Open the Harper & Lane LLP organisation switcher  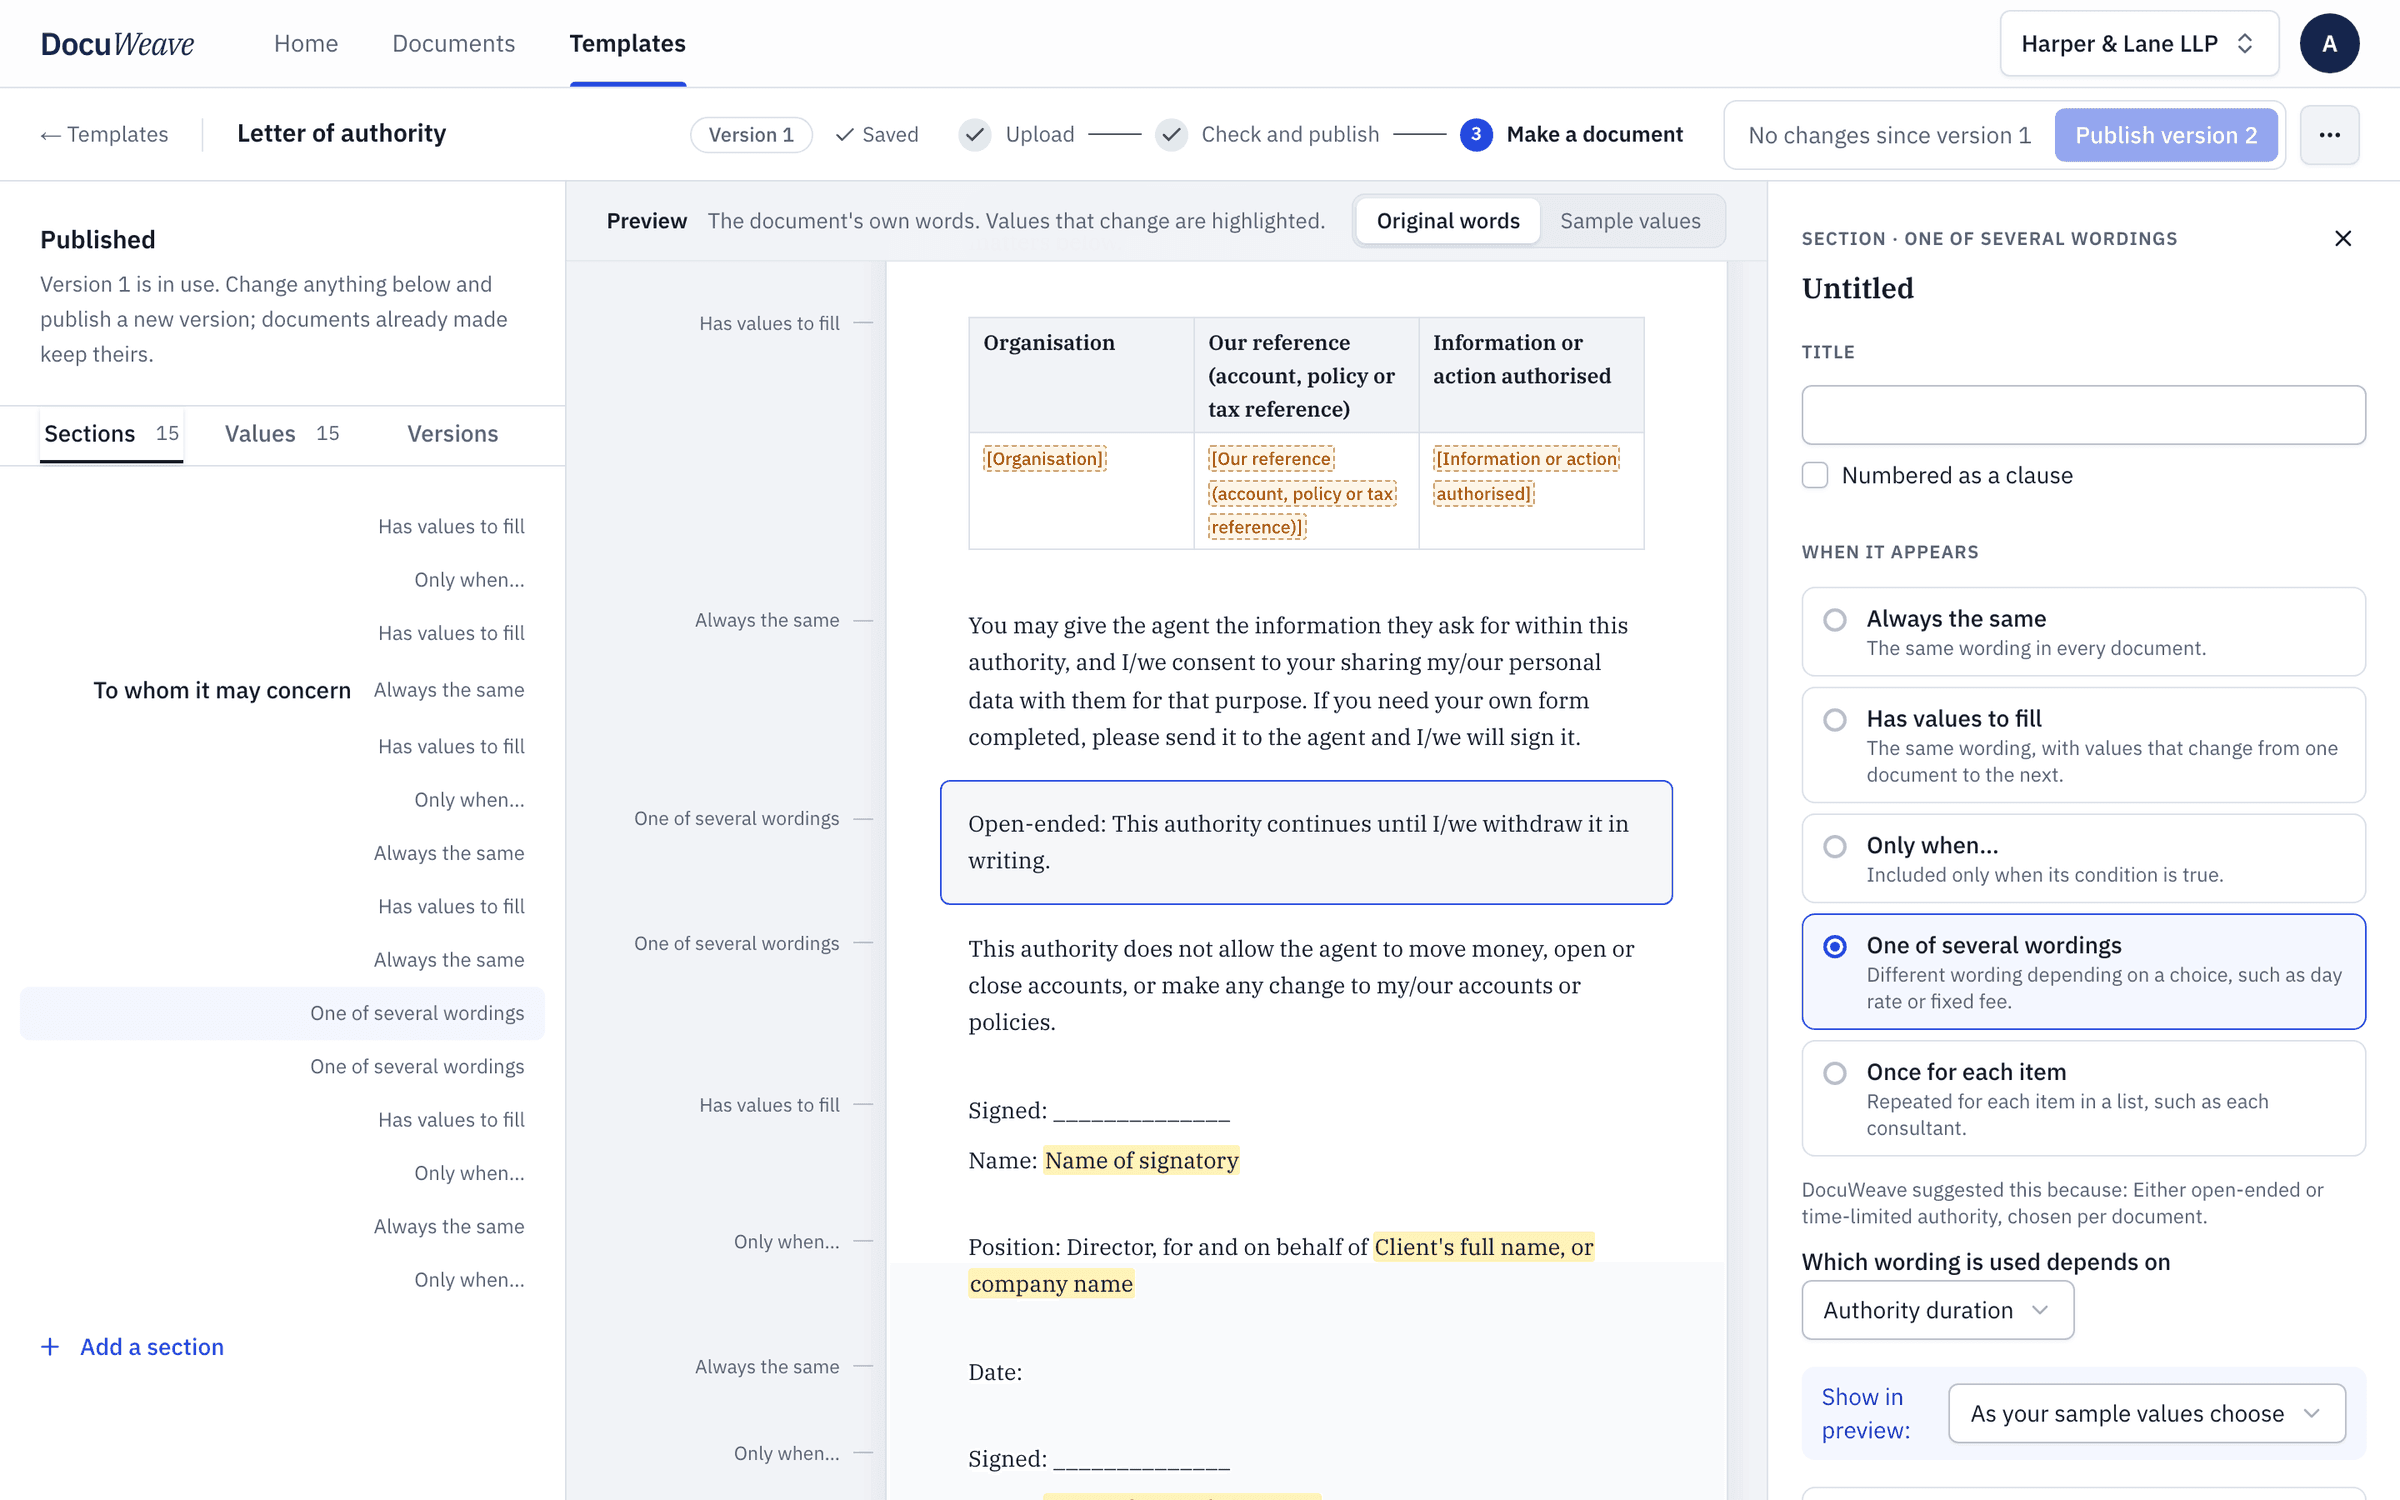pyautogui.click(x=2138, y=44)
